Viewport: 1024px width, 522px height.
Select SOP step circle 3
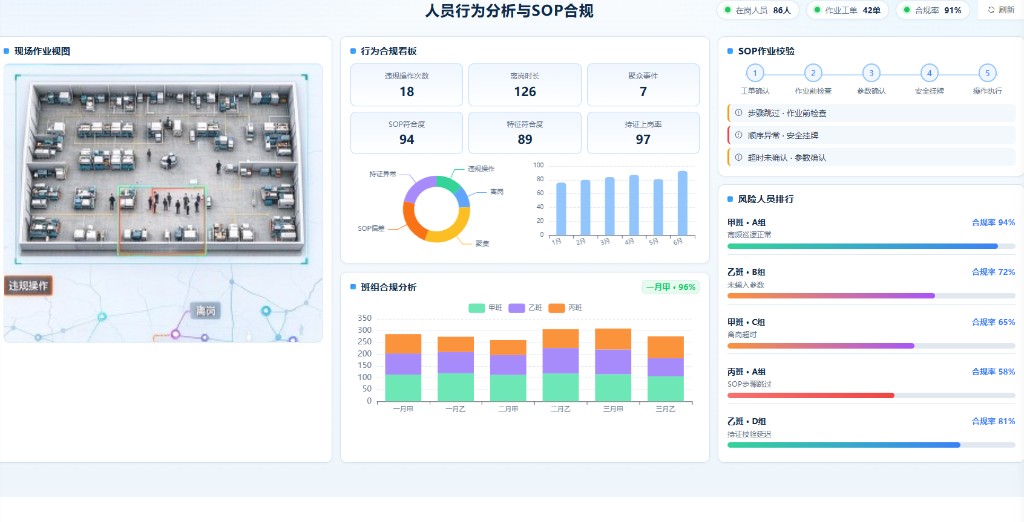(x=871, y=73)
